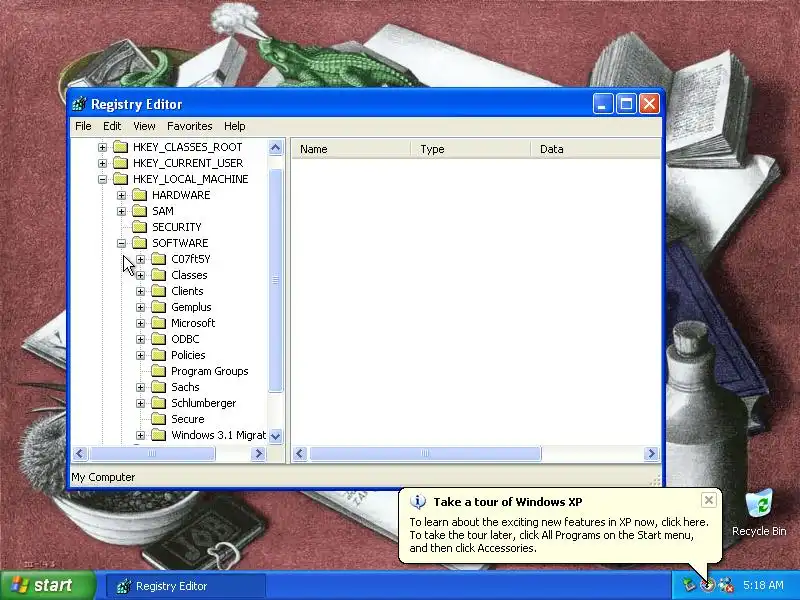Image resolution: width=800 pixels, height=600 pixels.
Task: Expand the SAM key
Action: [121, 211]
